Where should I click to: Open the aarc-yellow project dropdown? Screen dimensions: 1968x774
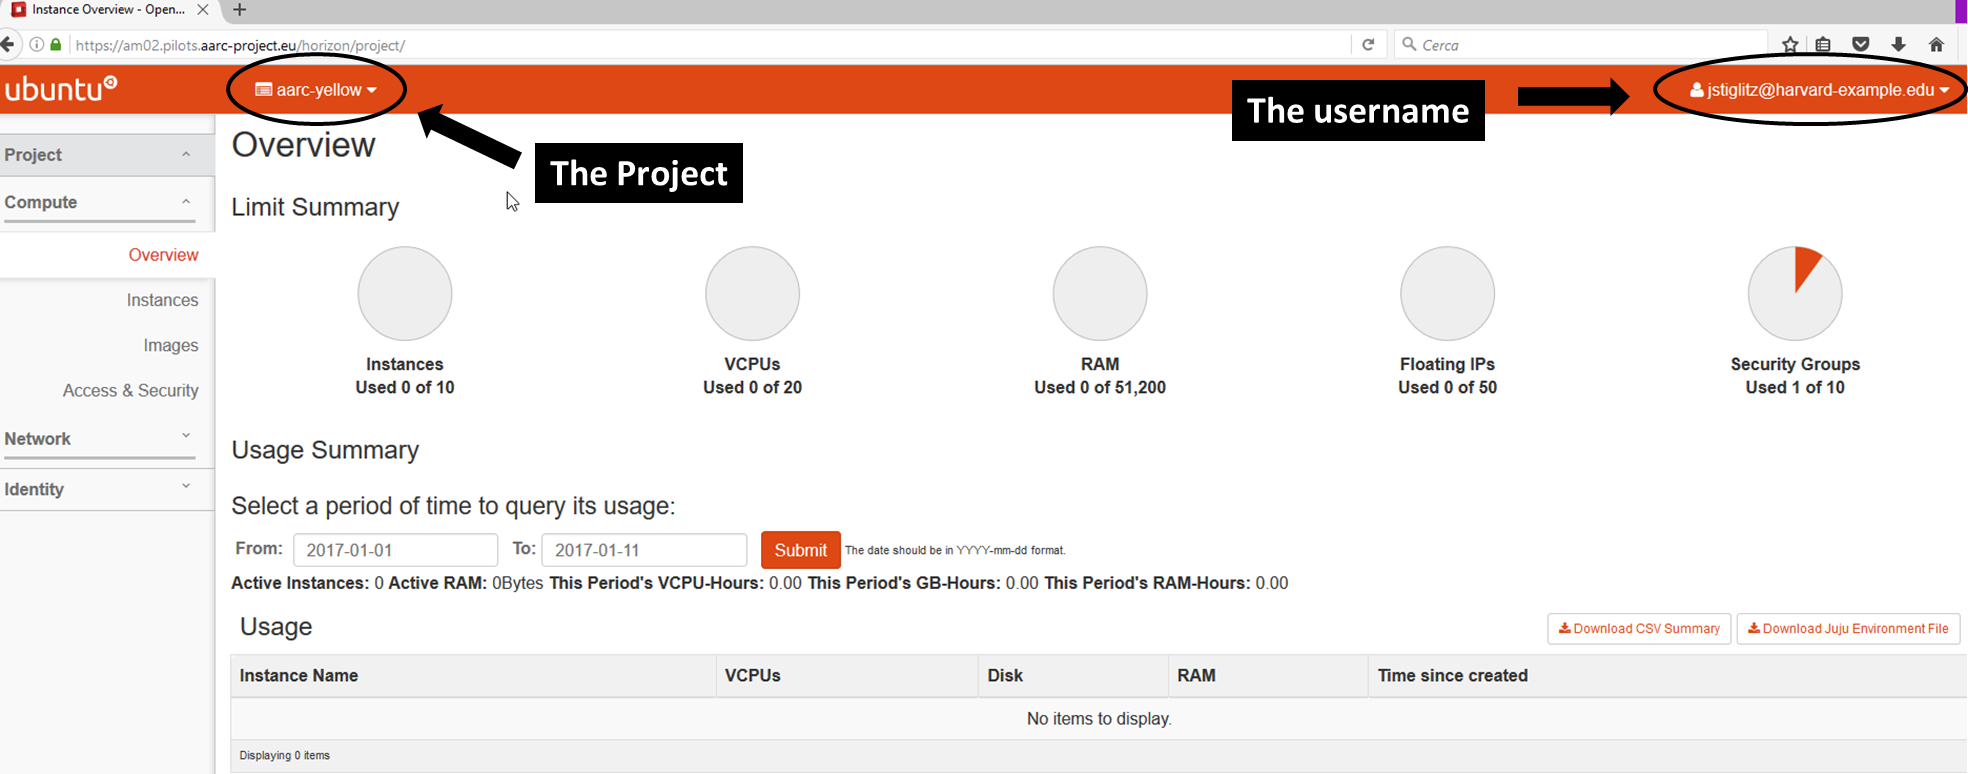316,90
